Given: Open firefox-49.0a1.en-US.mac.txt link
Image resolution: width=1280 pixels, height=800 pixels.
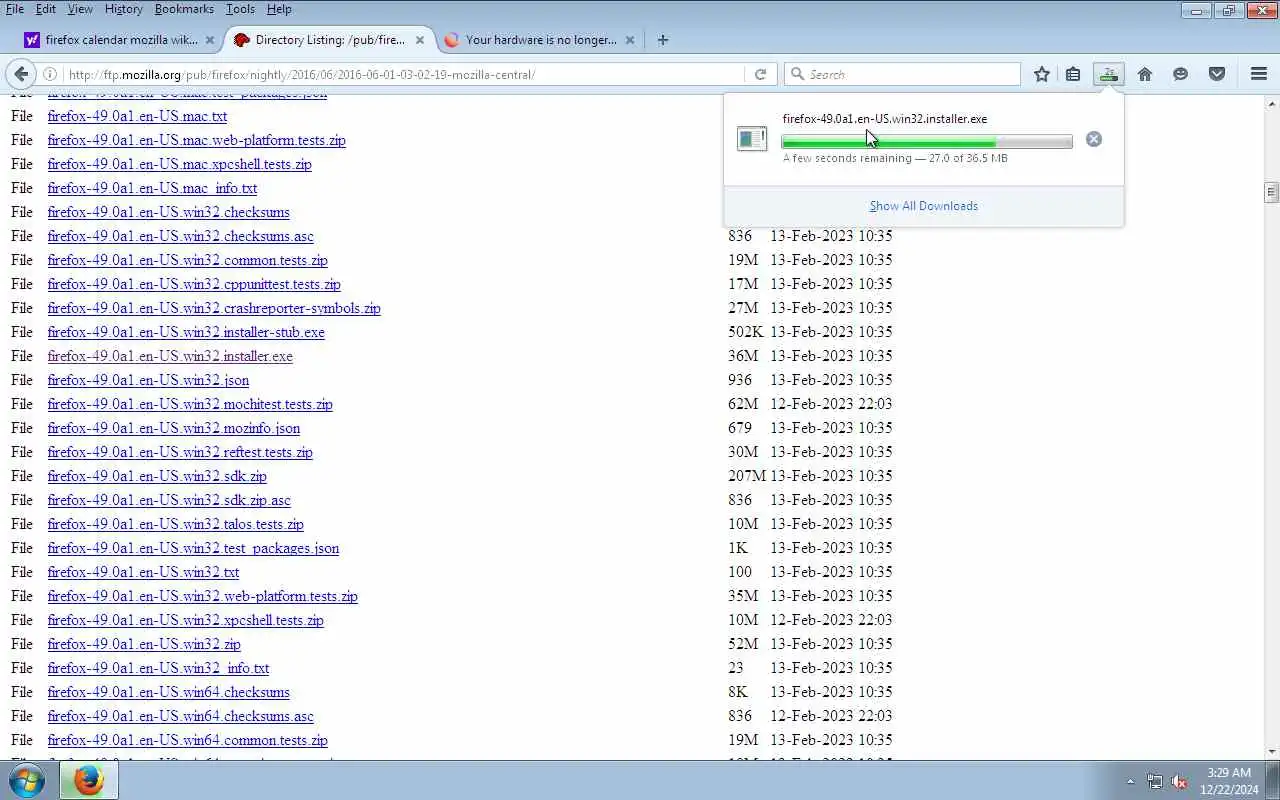Looking at the screenshot, I should pyautogui.click(x=138, y=116).
